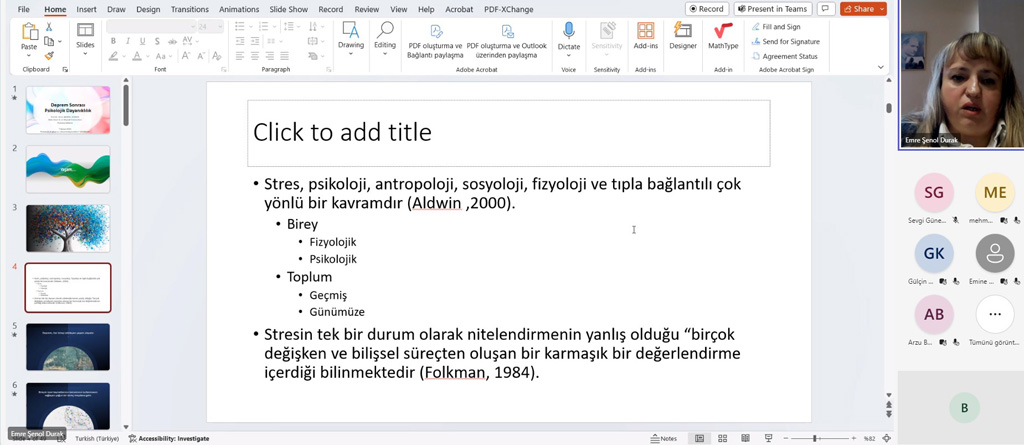1024x445 pixels.
Task: Toggle the Notes pane
Action: click(x=664, y=438)
